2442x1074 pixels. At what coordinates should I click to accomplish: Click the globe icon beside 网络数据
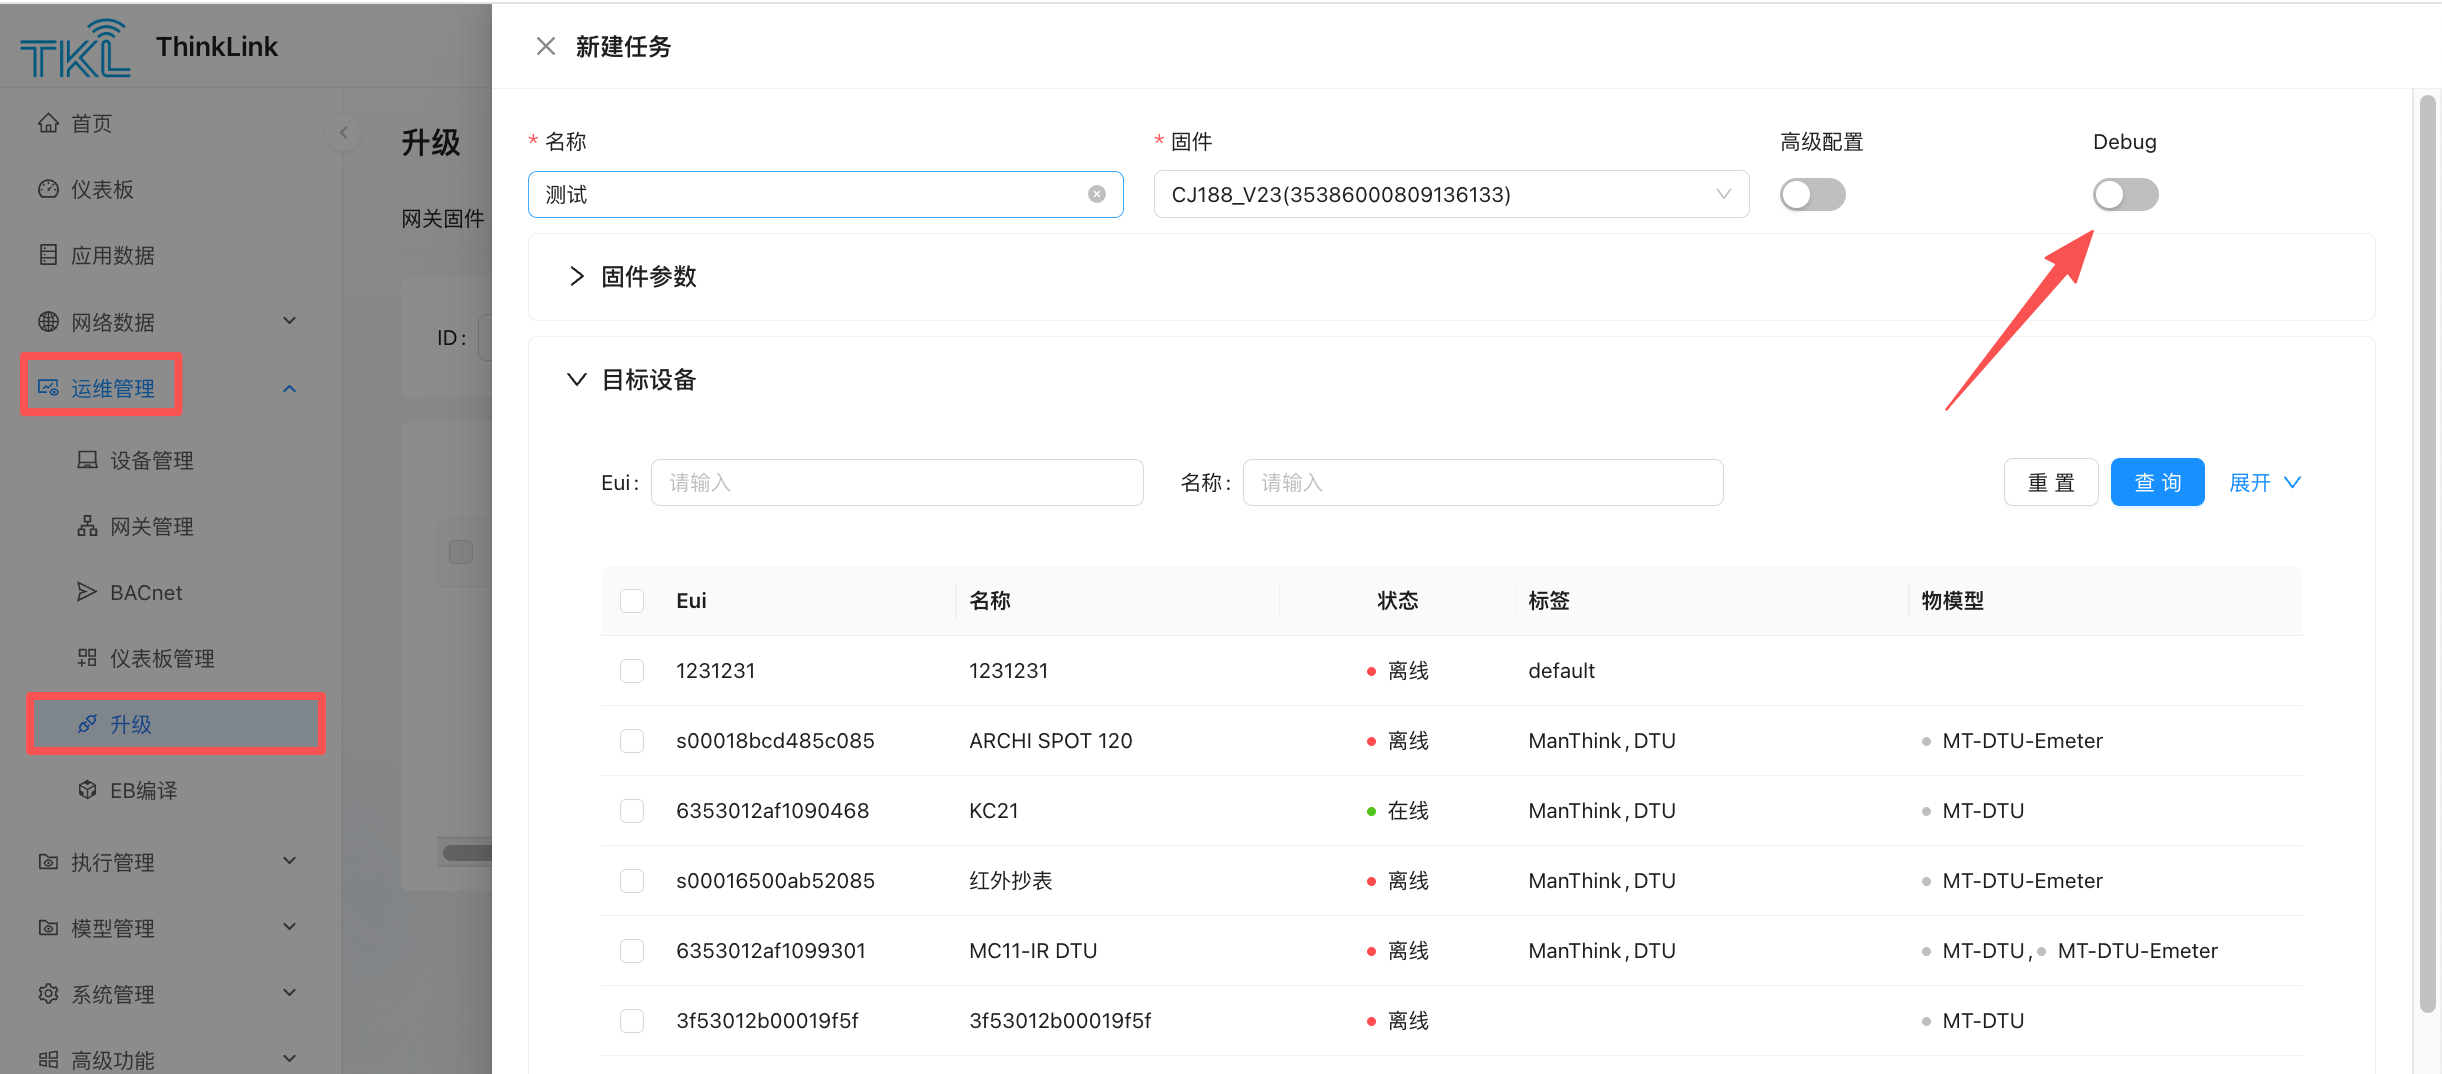click(x=48, y=321)
